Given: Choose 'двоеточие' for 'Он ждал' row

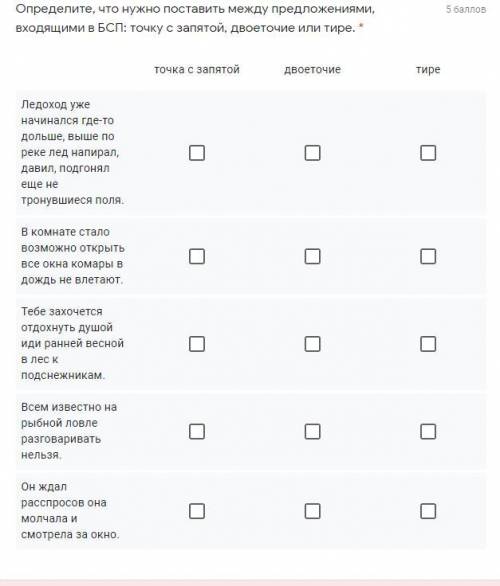Looking at the screenshot, I should [x=312, y=511].
